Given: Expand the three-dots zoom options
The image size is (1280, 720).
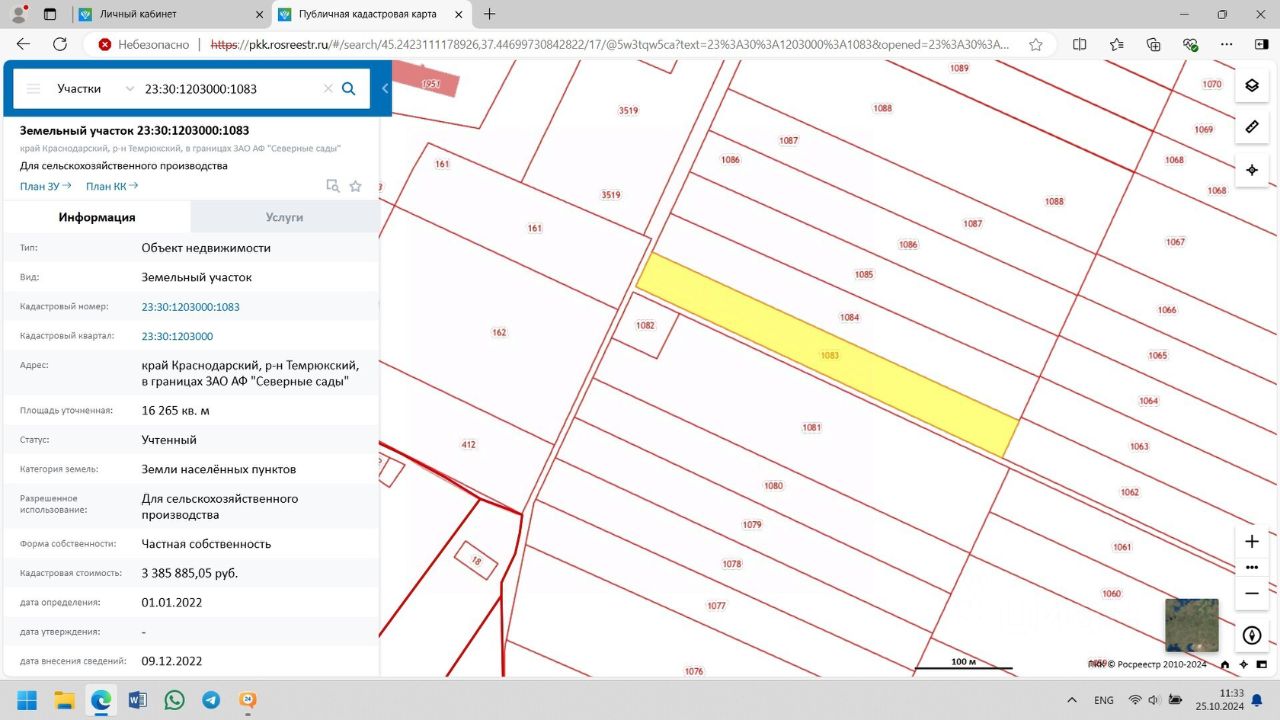Looking at the screenshot, I should pos(1251,567).
